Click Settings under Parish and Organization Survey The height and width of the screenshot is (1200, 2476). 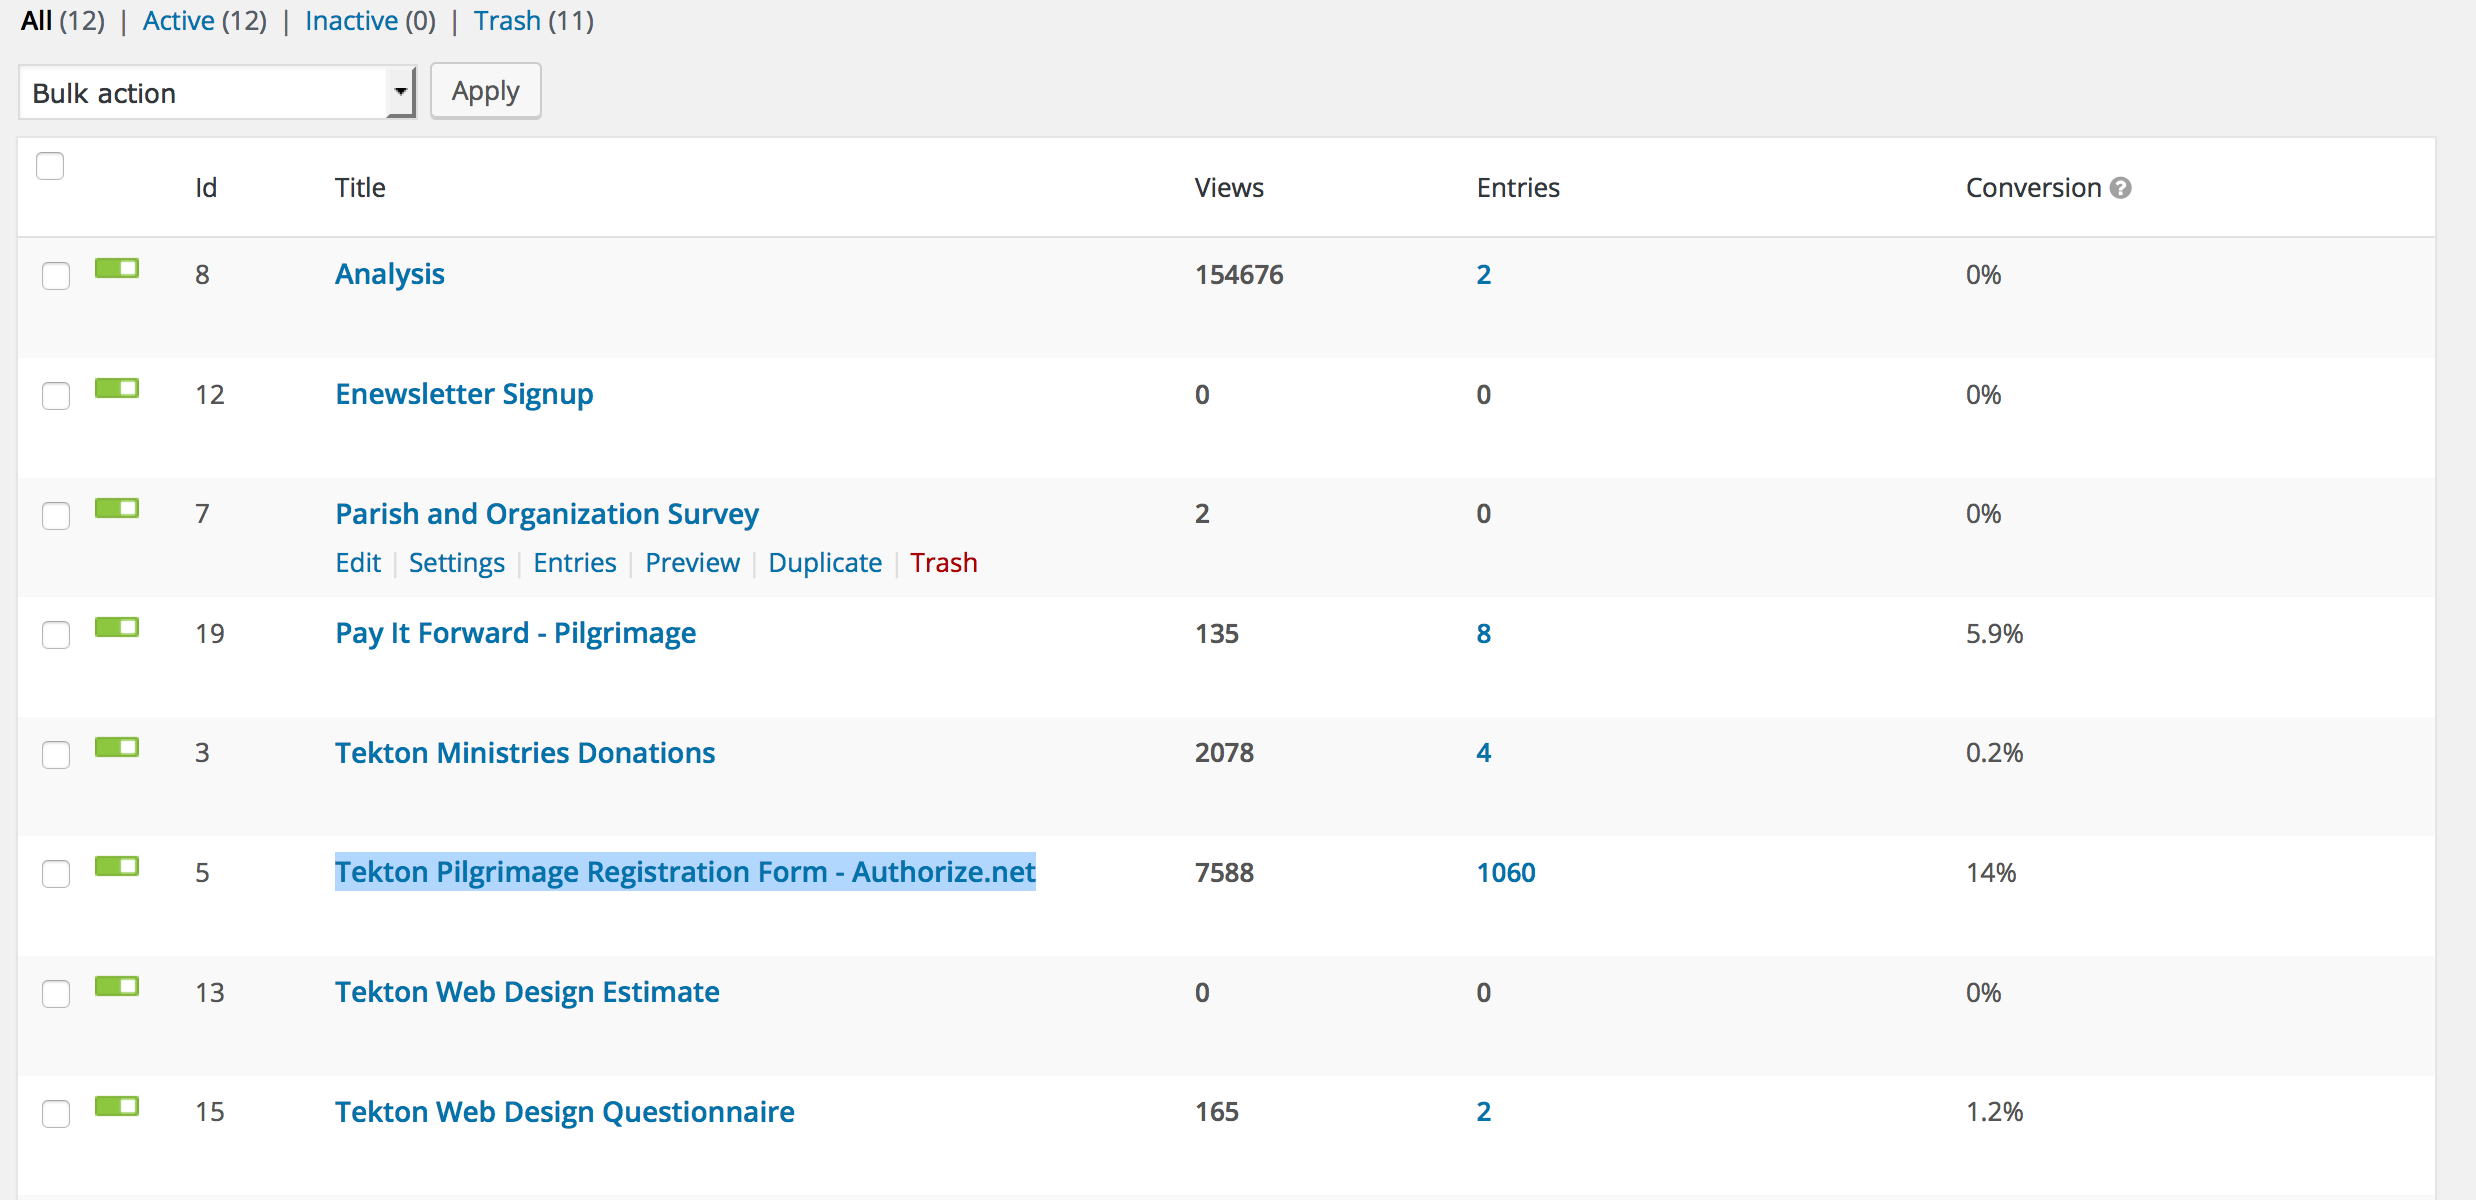(x=457, y=563)
